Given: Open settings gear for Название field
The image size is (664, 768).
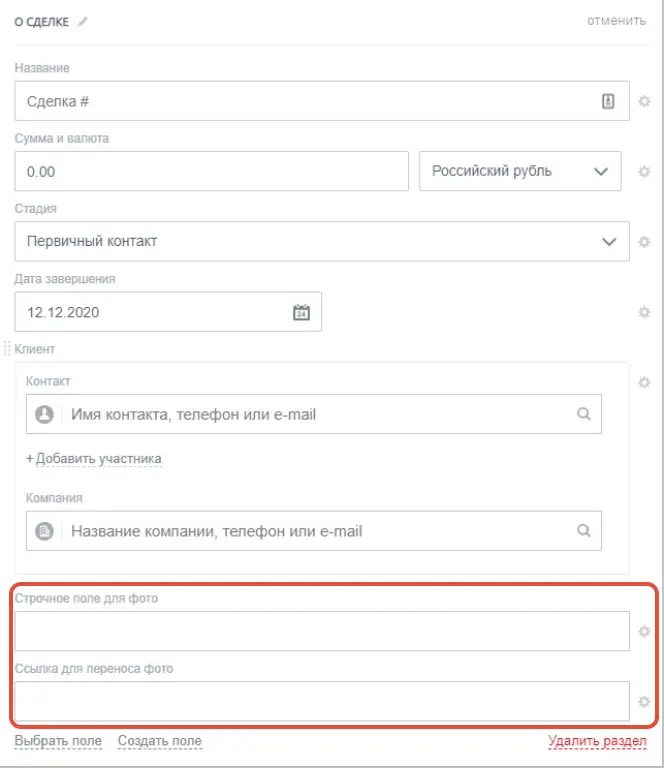Looking at the screenshot, I should coord(644,101).
